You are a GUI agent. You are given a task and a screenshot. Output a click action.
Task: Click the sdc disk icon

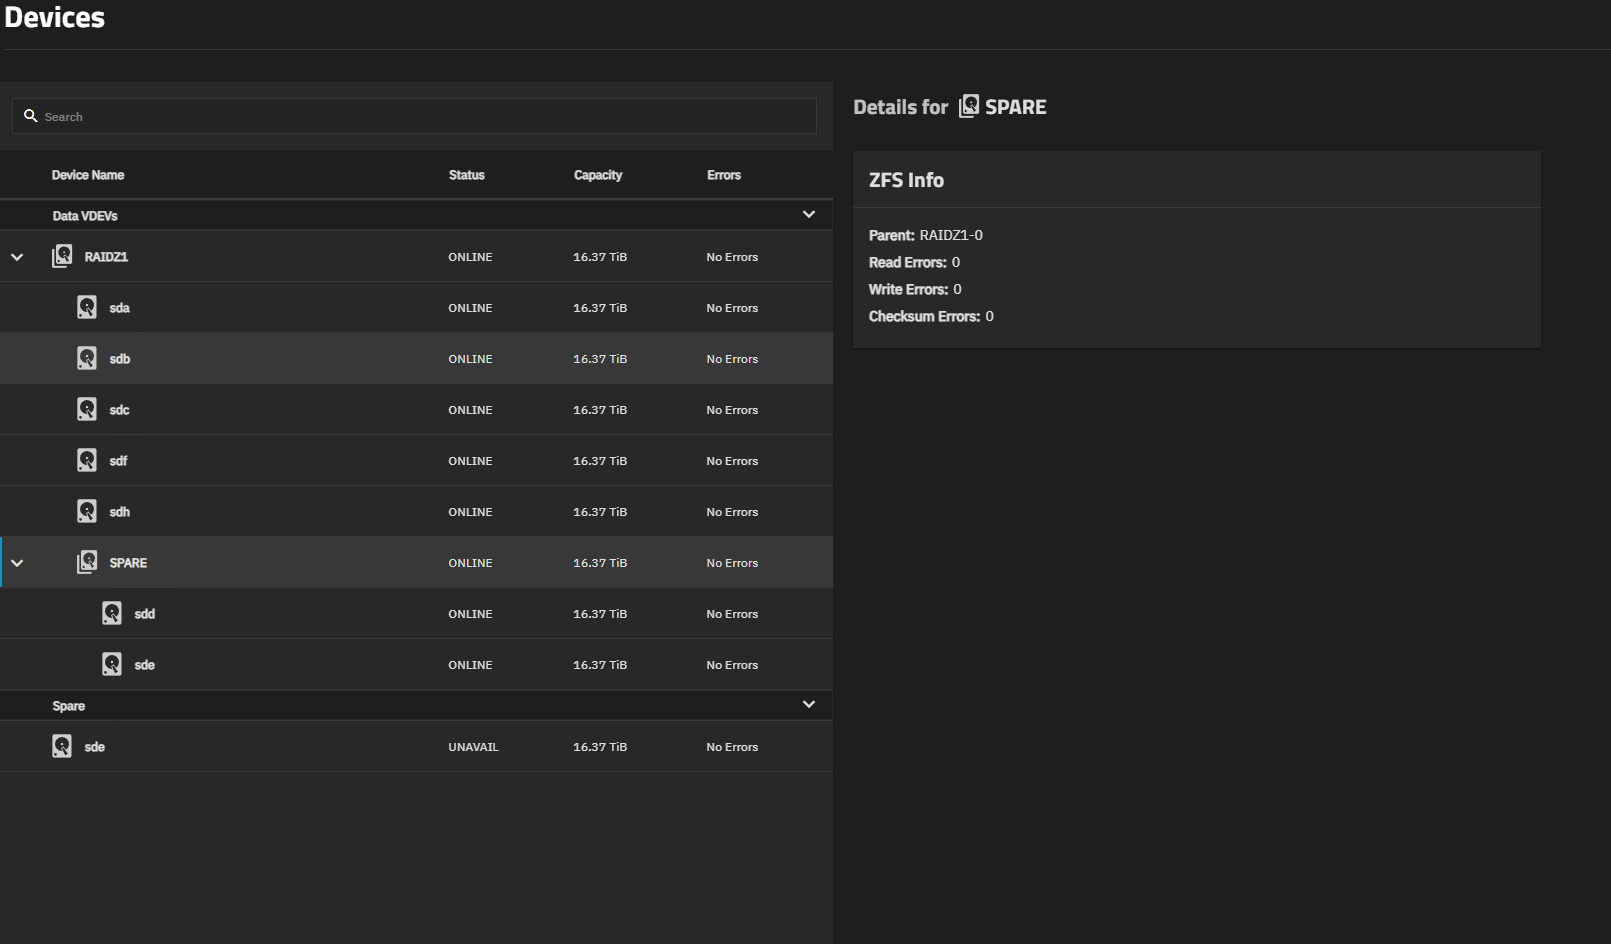87,409
